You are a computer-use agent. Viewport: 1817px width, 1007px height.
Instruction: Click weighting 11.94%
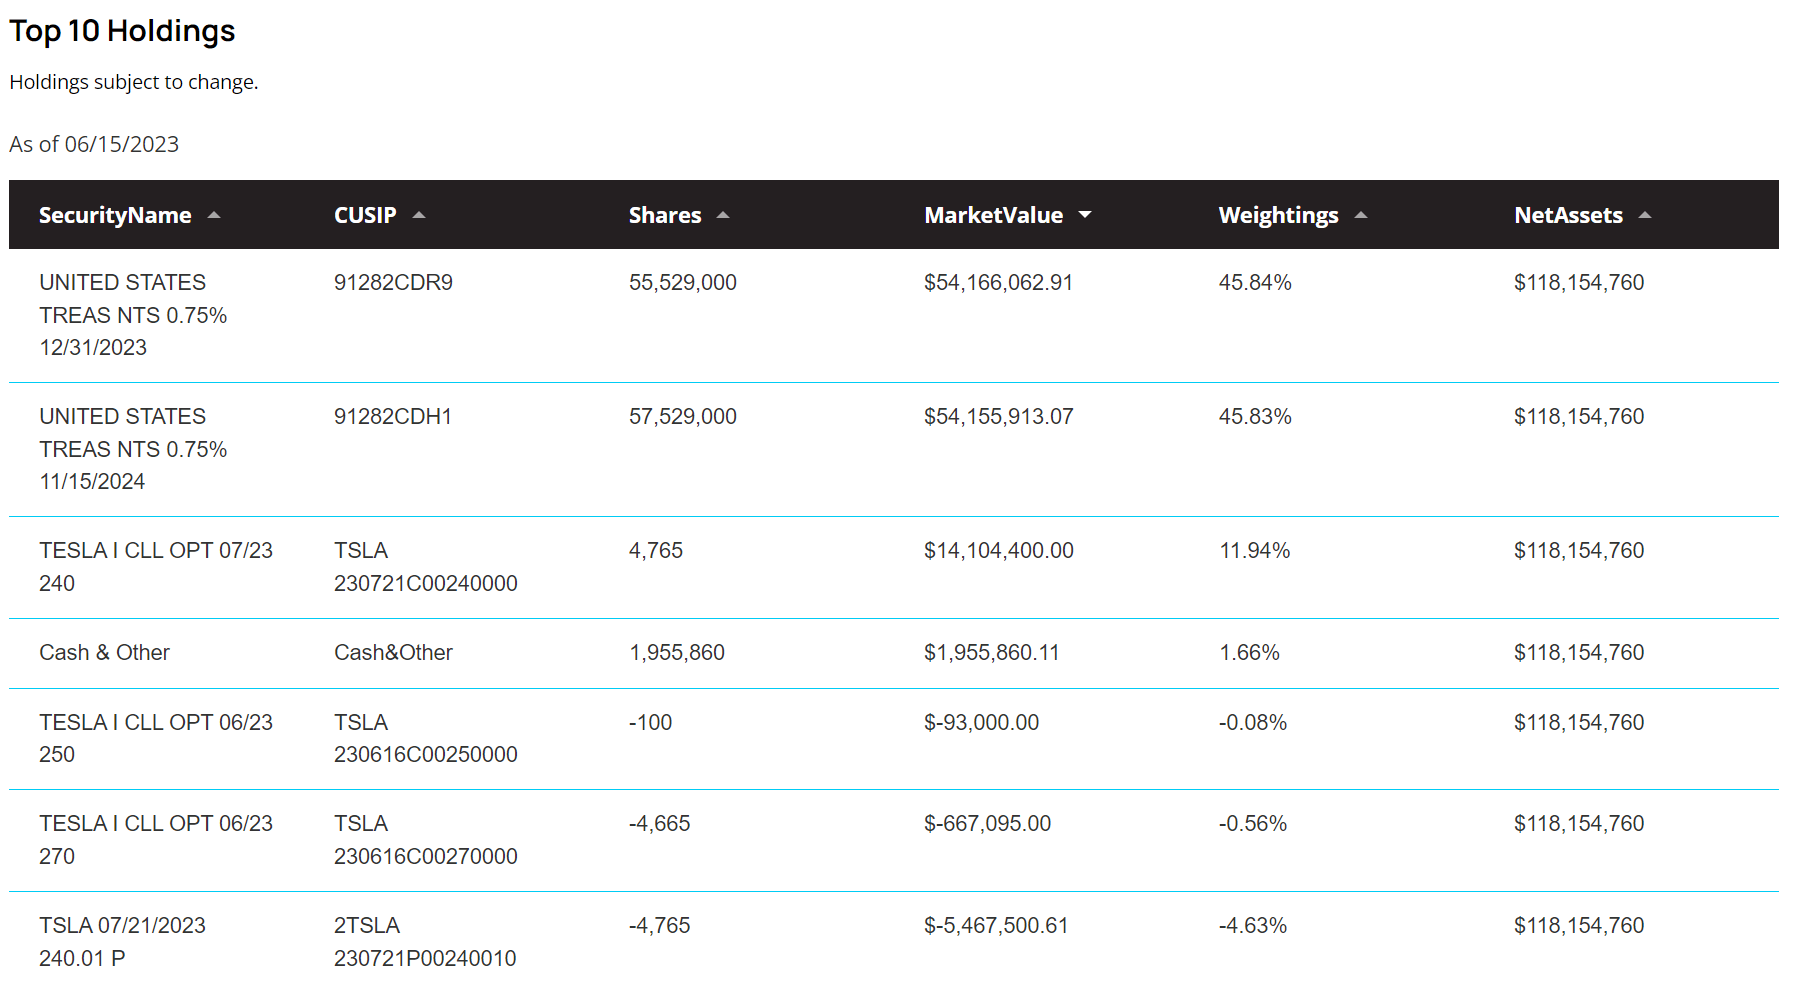coord(1255,551)
